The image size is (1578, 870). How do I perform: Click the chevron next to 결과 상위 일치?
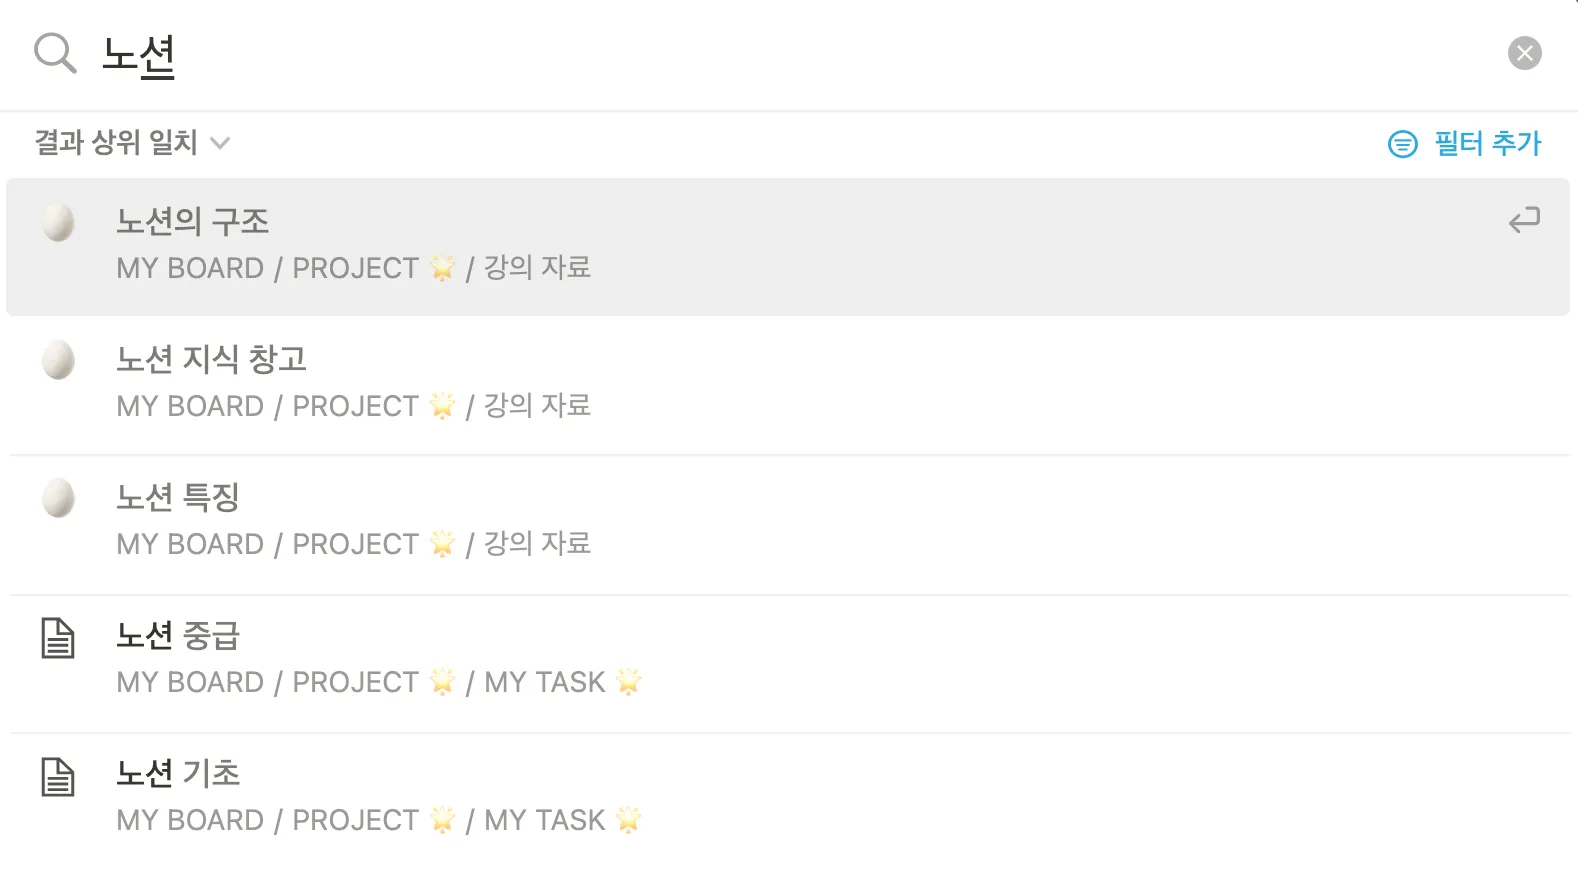220,144
